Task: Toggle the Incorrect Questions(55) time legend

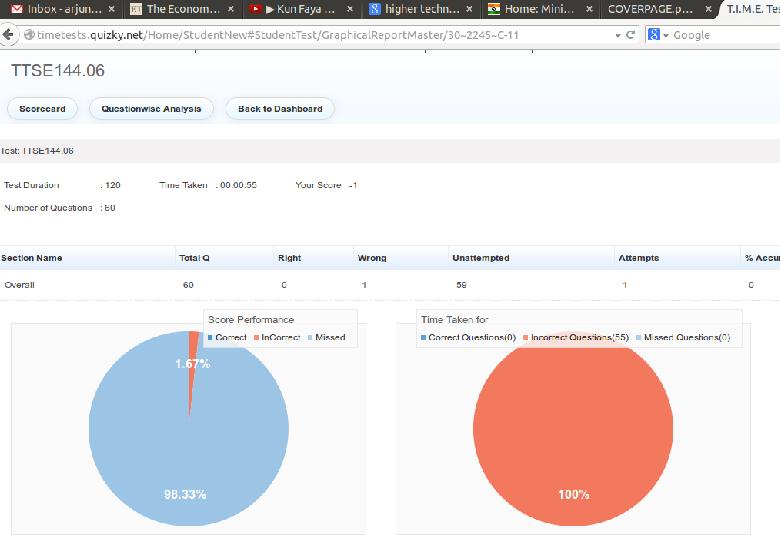Action: click(574, 338)
